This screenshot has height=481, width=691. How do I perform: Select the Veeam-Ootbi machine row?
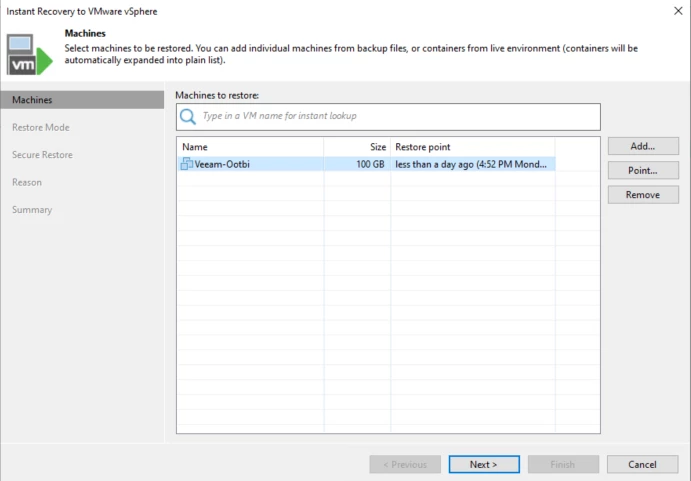pyautogui.click(x=366, y=164)
